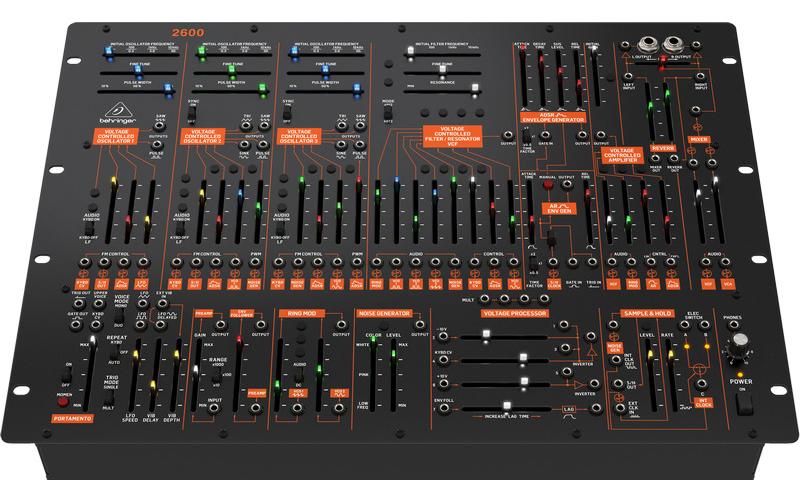
Task: Flip the Trig Mode Single/Mult switch
Action: point(109,396)
